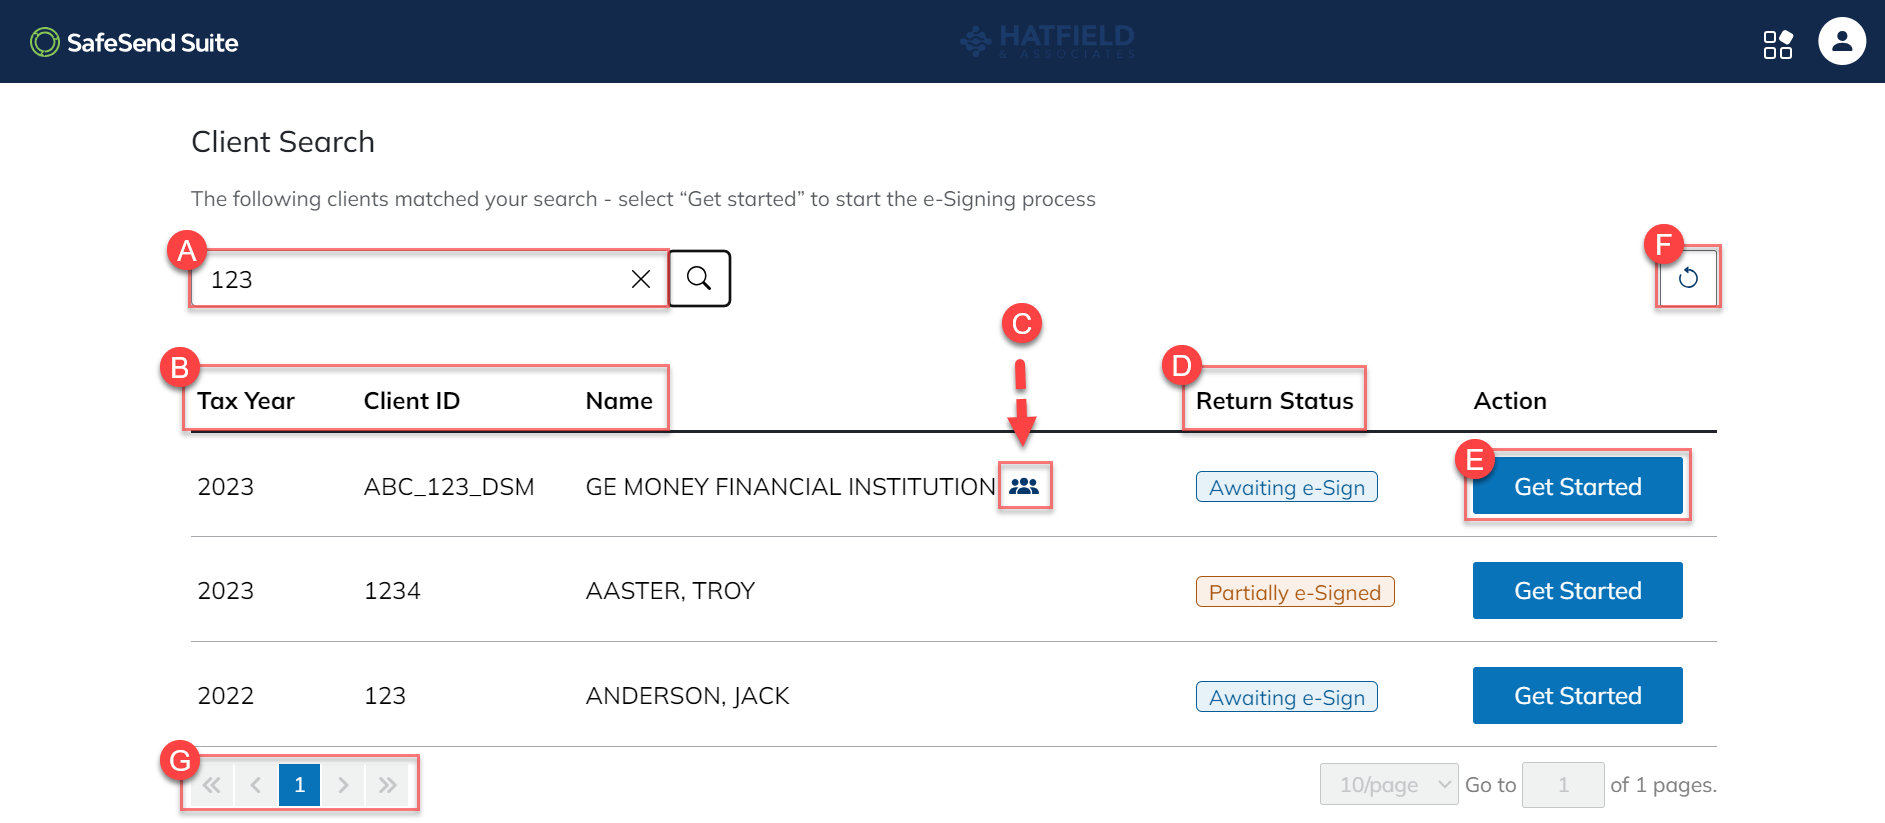The image size is (1885, 823).
Task: Click the Awaiting e-Sign badge for ANDERSON, JACK
Action: tap(1286, 696)
